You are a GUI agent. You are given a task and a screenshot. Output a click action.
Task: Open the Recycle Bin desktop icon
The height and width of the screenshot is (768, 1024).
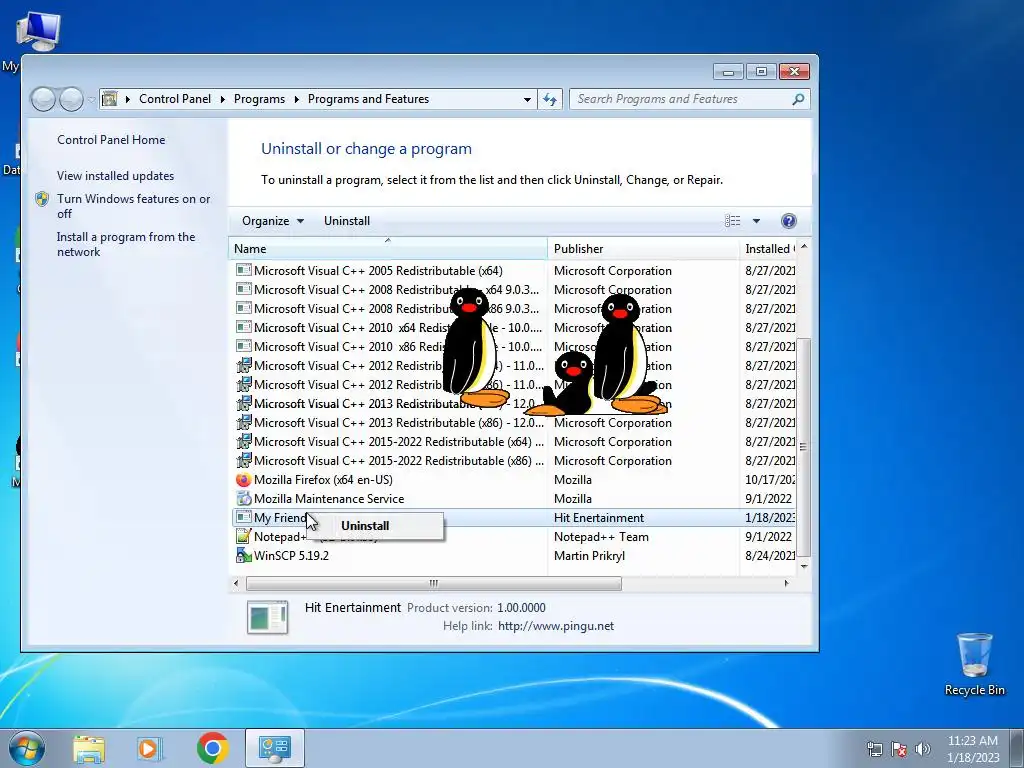click(x=974, y=664)
